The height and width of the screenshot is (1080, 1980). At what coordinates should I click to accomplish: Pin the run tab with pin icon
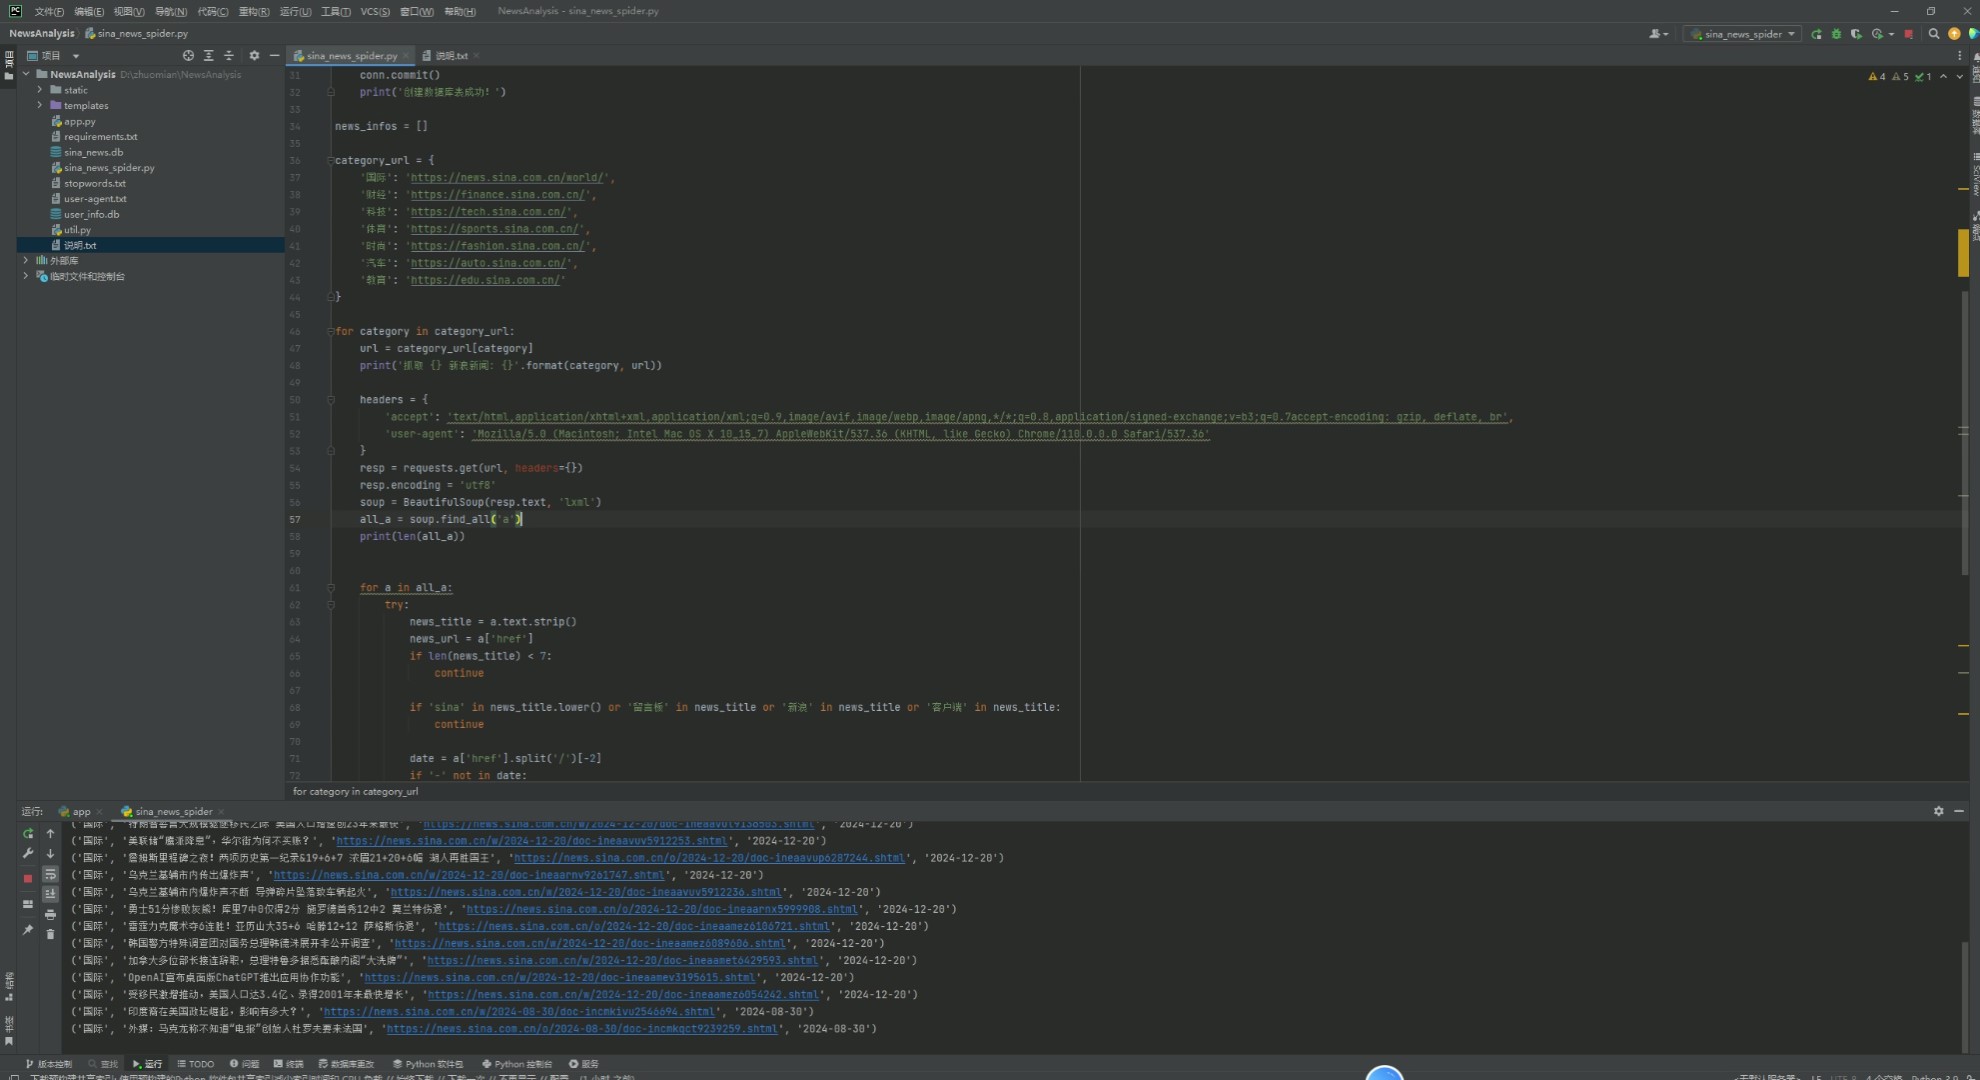coord(28,930)
